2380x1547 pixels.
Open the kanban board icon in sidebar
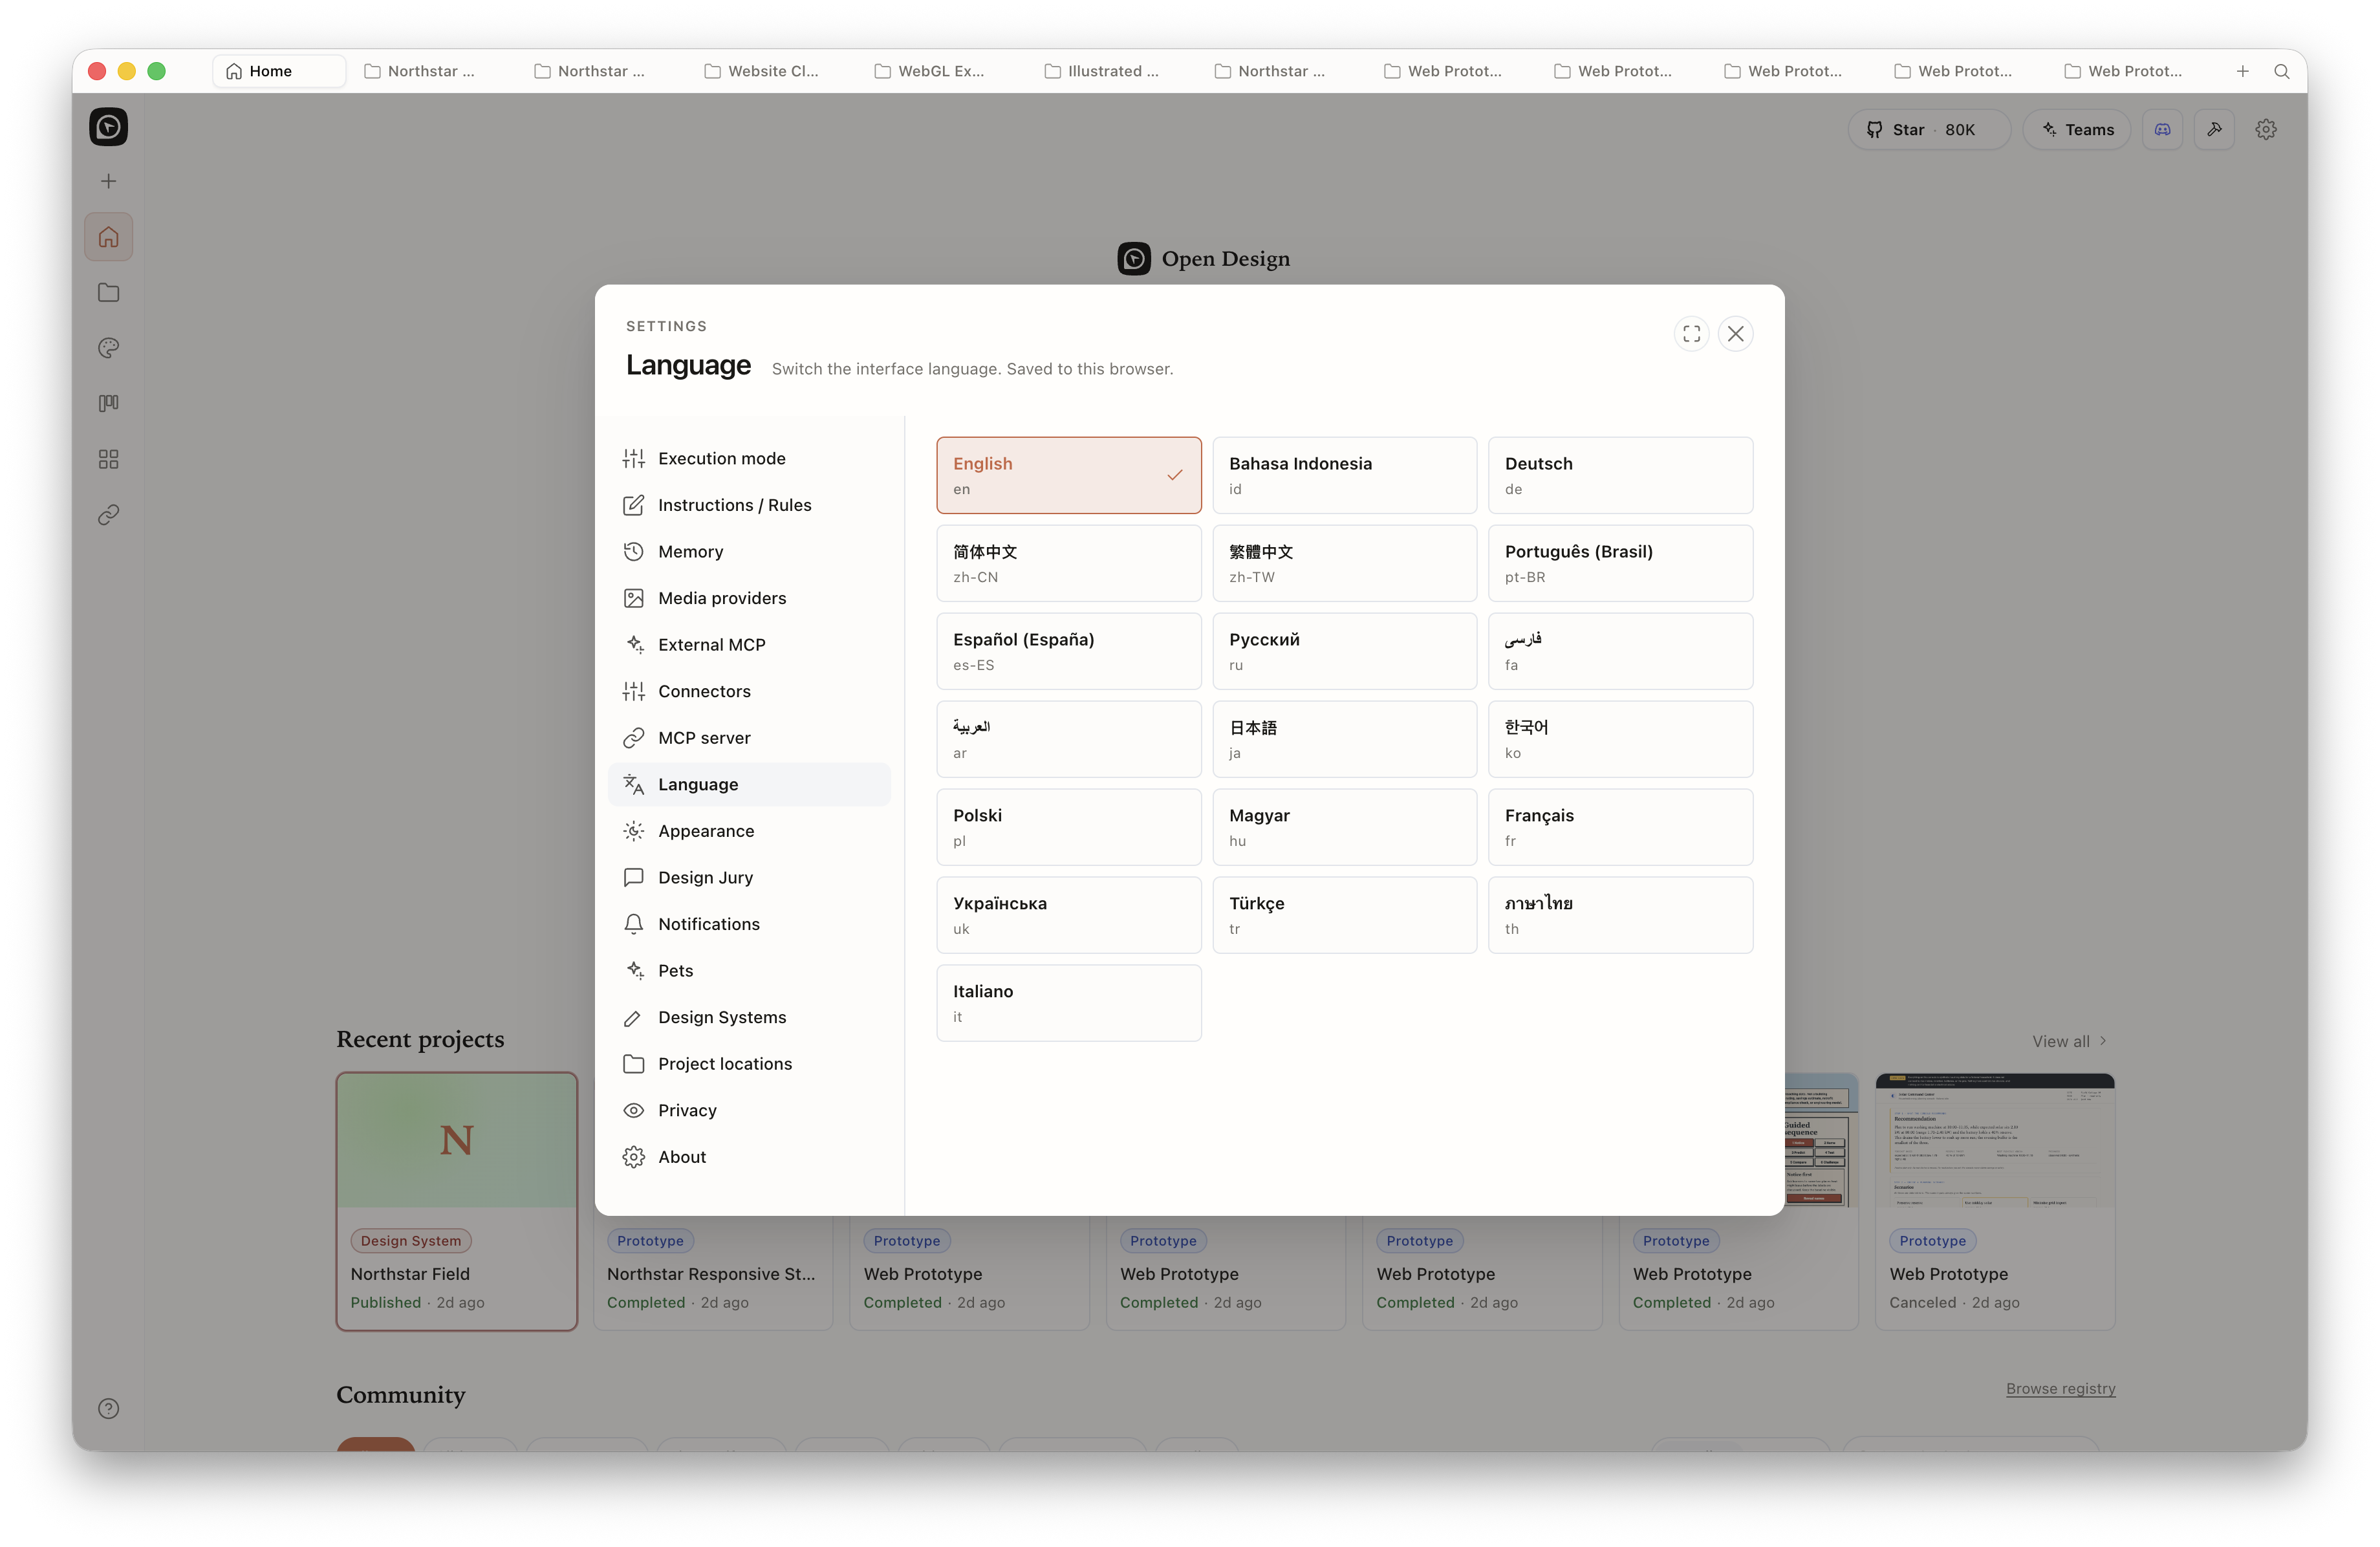coord(108,403)
